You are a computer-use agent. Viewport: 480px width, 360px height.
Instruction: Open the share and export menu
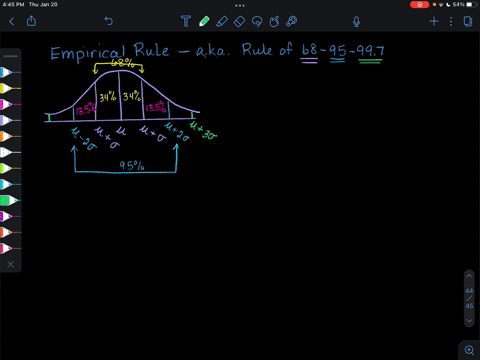(31, 21)
